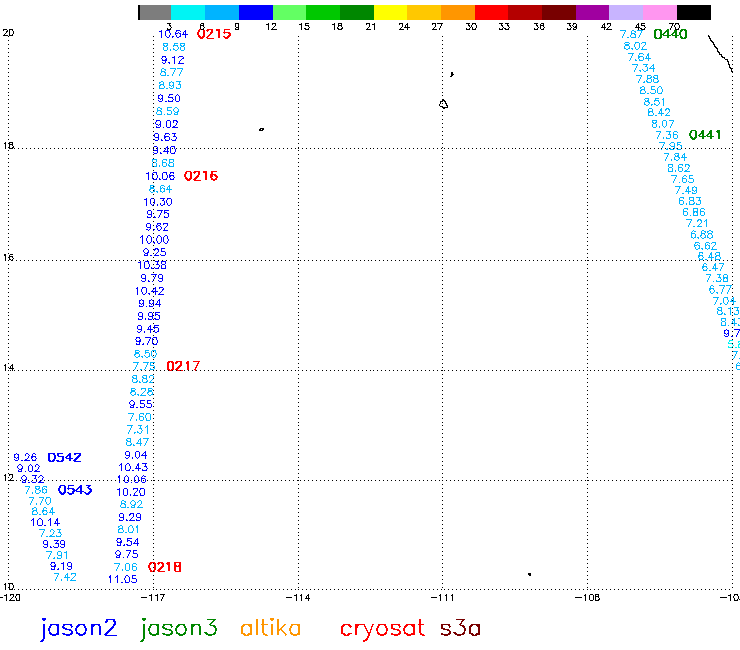
Task: Click the value 6.47
Action: (x=713, y=268)
